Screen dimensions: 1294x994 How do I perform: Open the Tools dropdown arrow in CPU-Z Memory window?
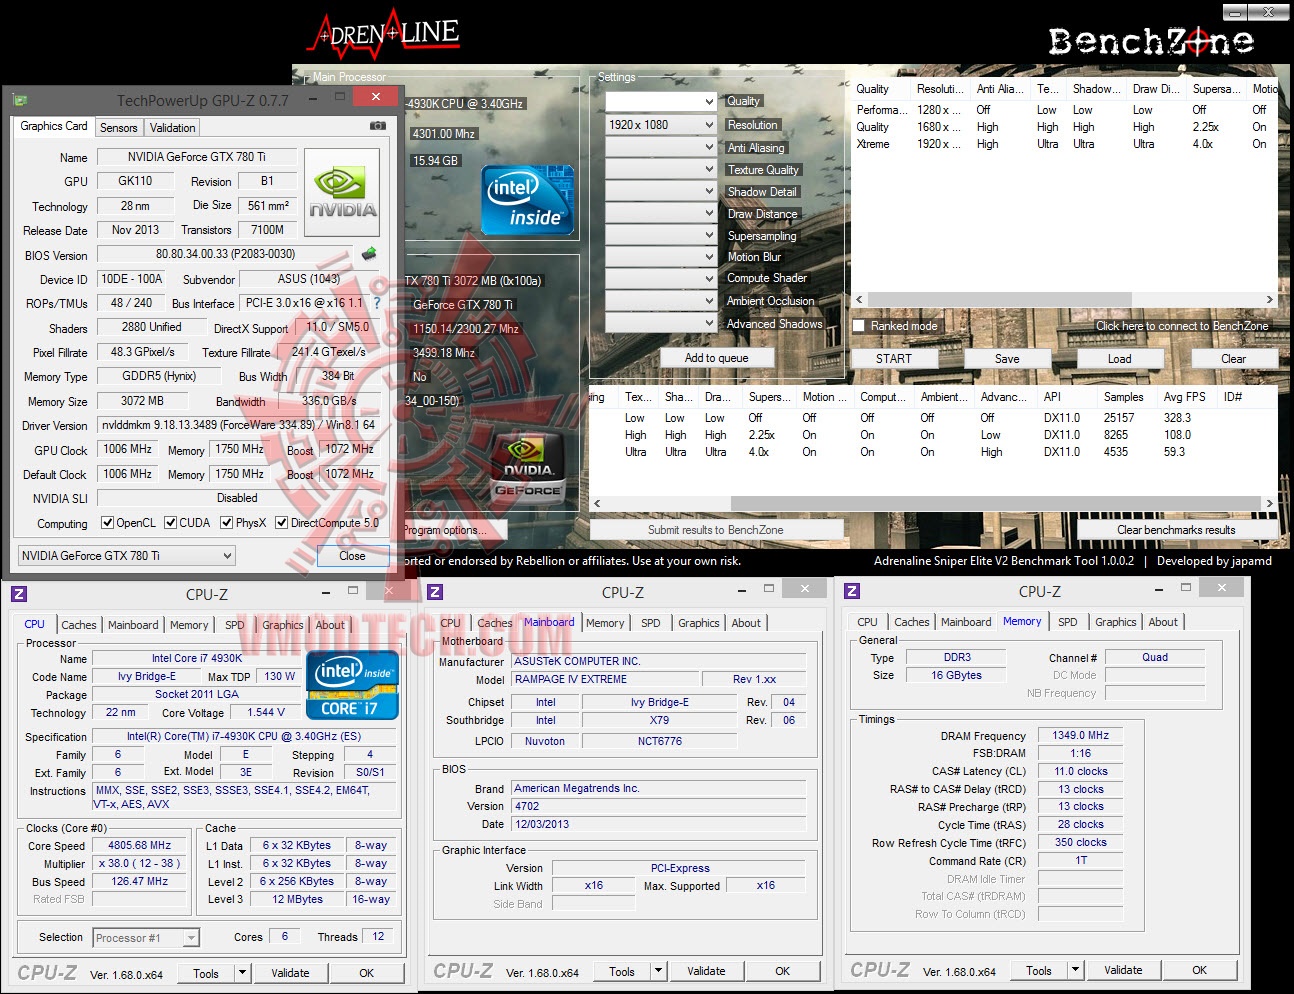click(1075, 970)
